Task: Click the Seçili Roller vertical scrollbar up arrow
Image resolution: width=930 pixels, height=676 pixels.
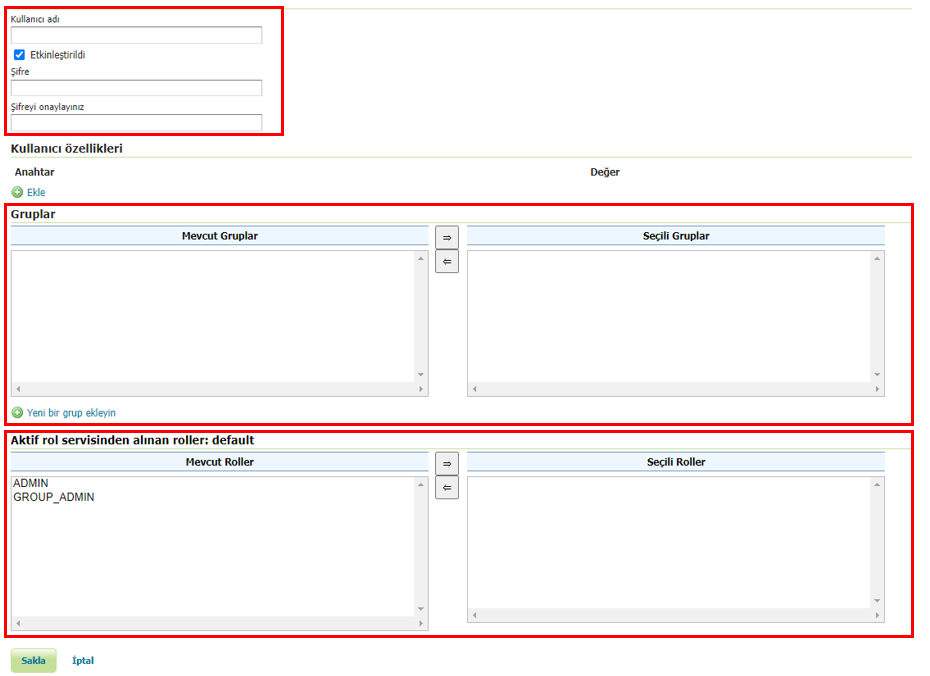Action: click(x=877, y=485)
